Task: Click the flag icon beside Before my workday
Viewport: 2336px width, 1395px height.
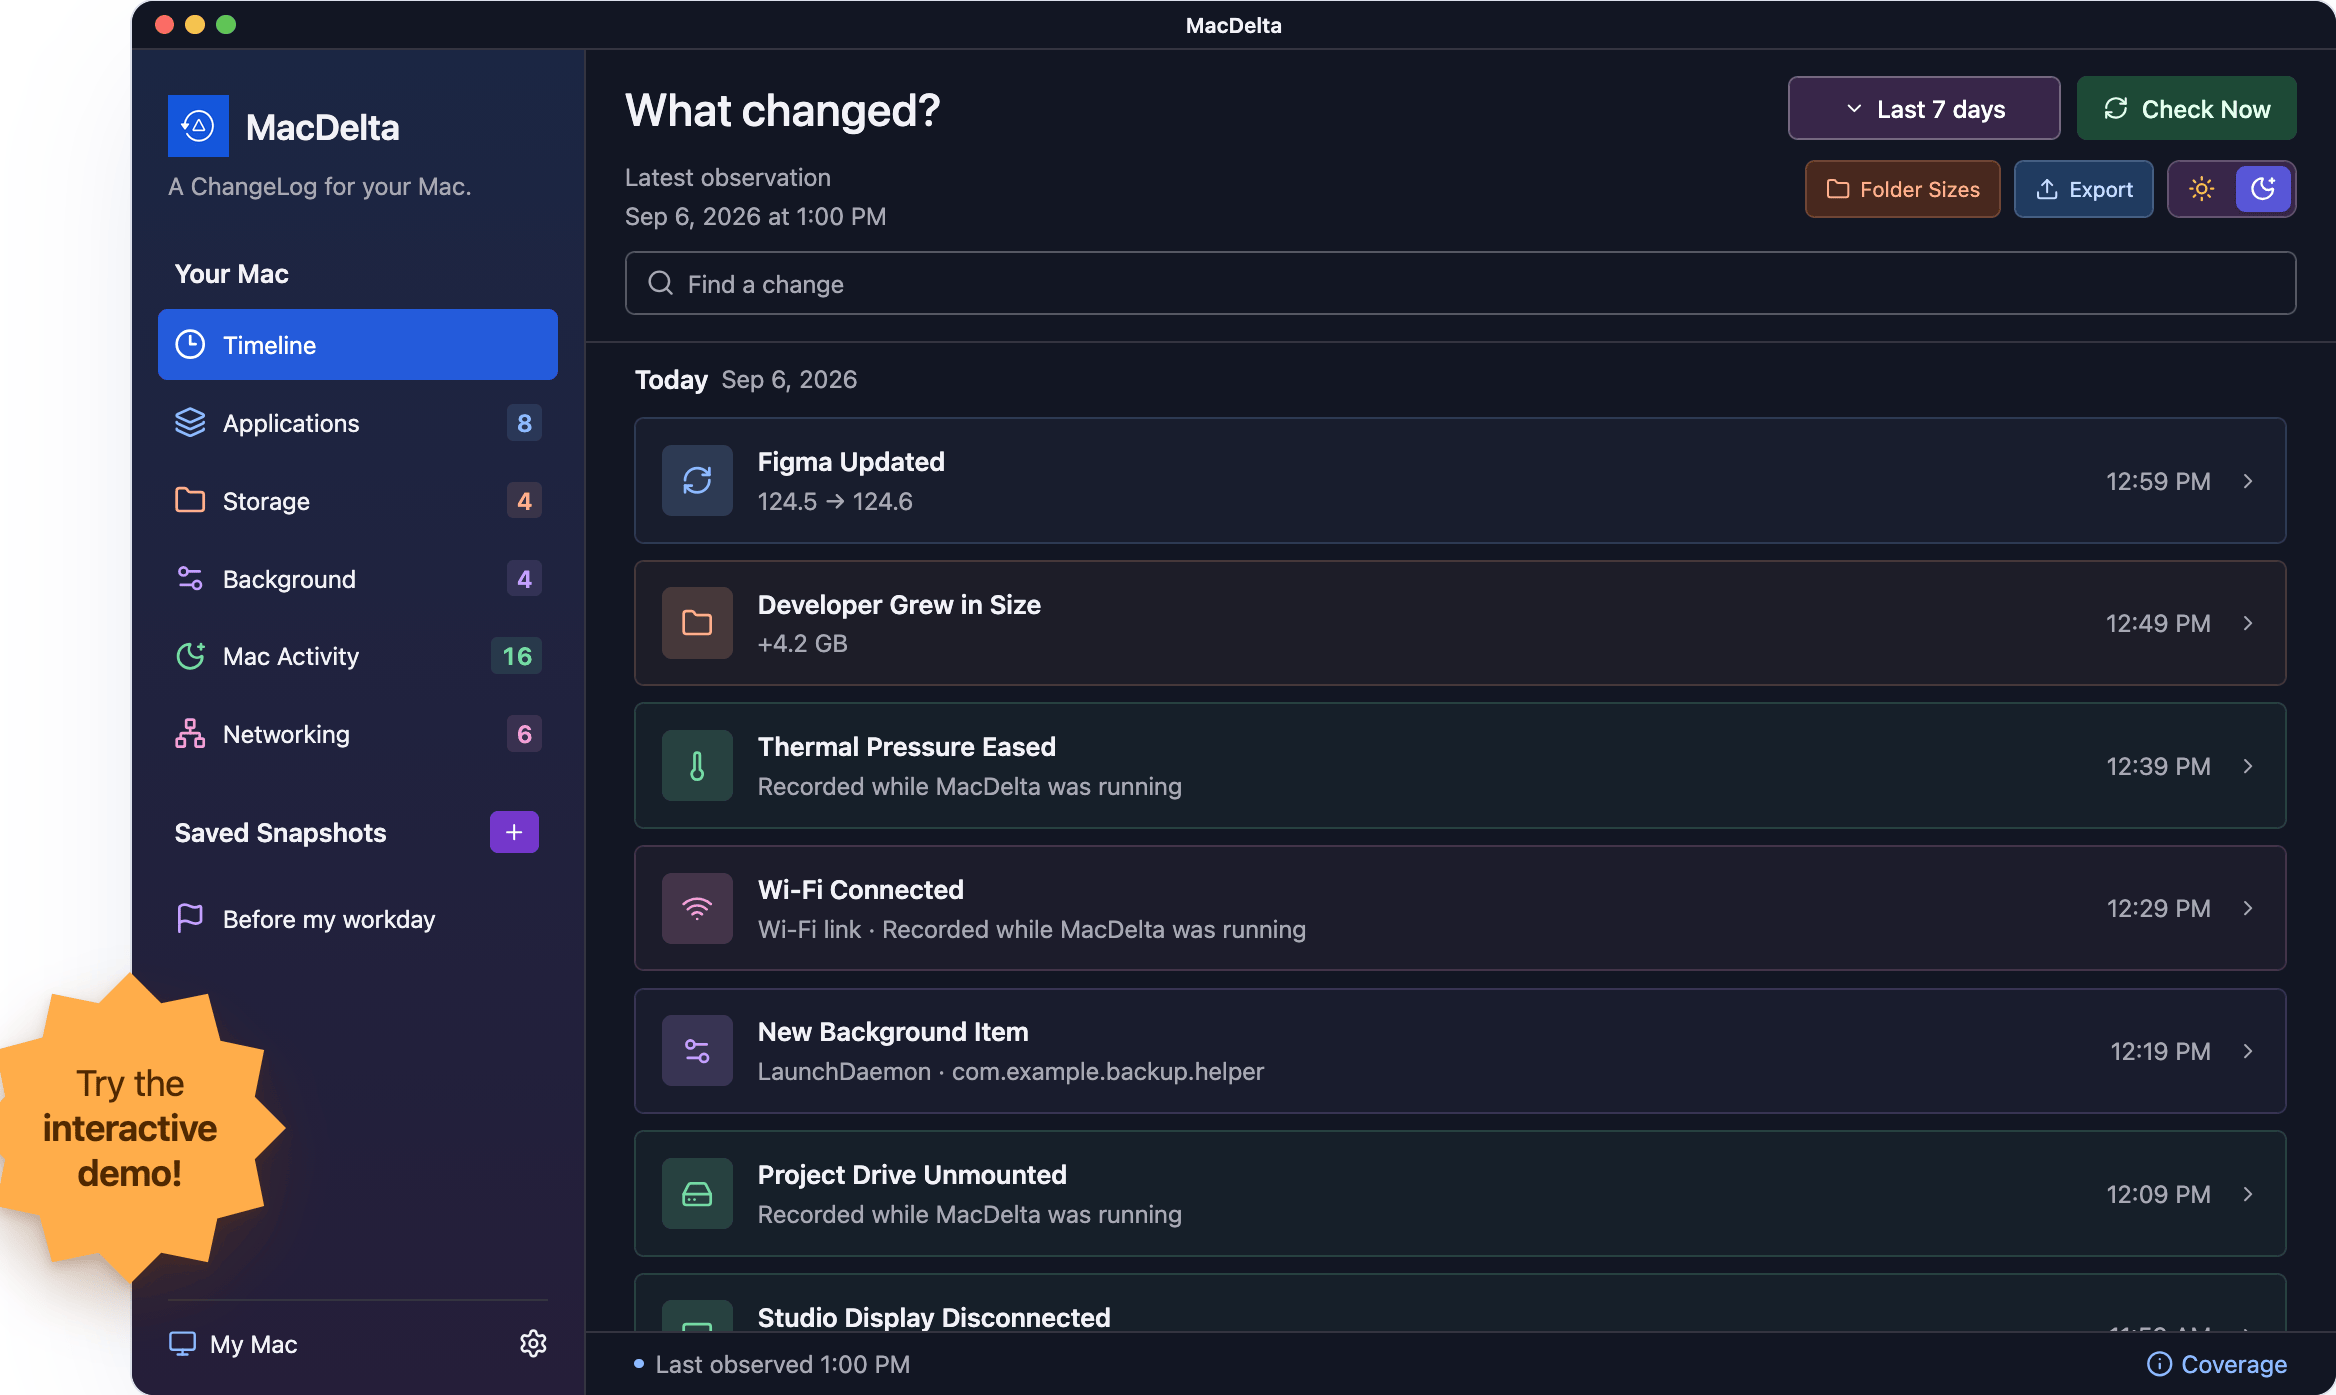Action: [190, 918]
